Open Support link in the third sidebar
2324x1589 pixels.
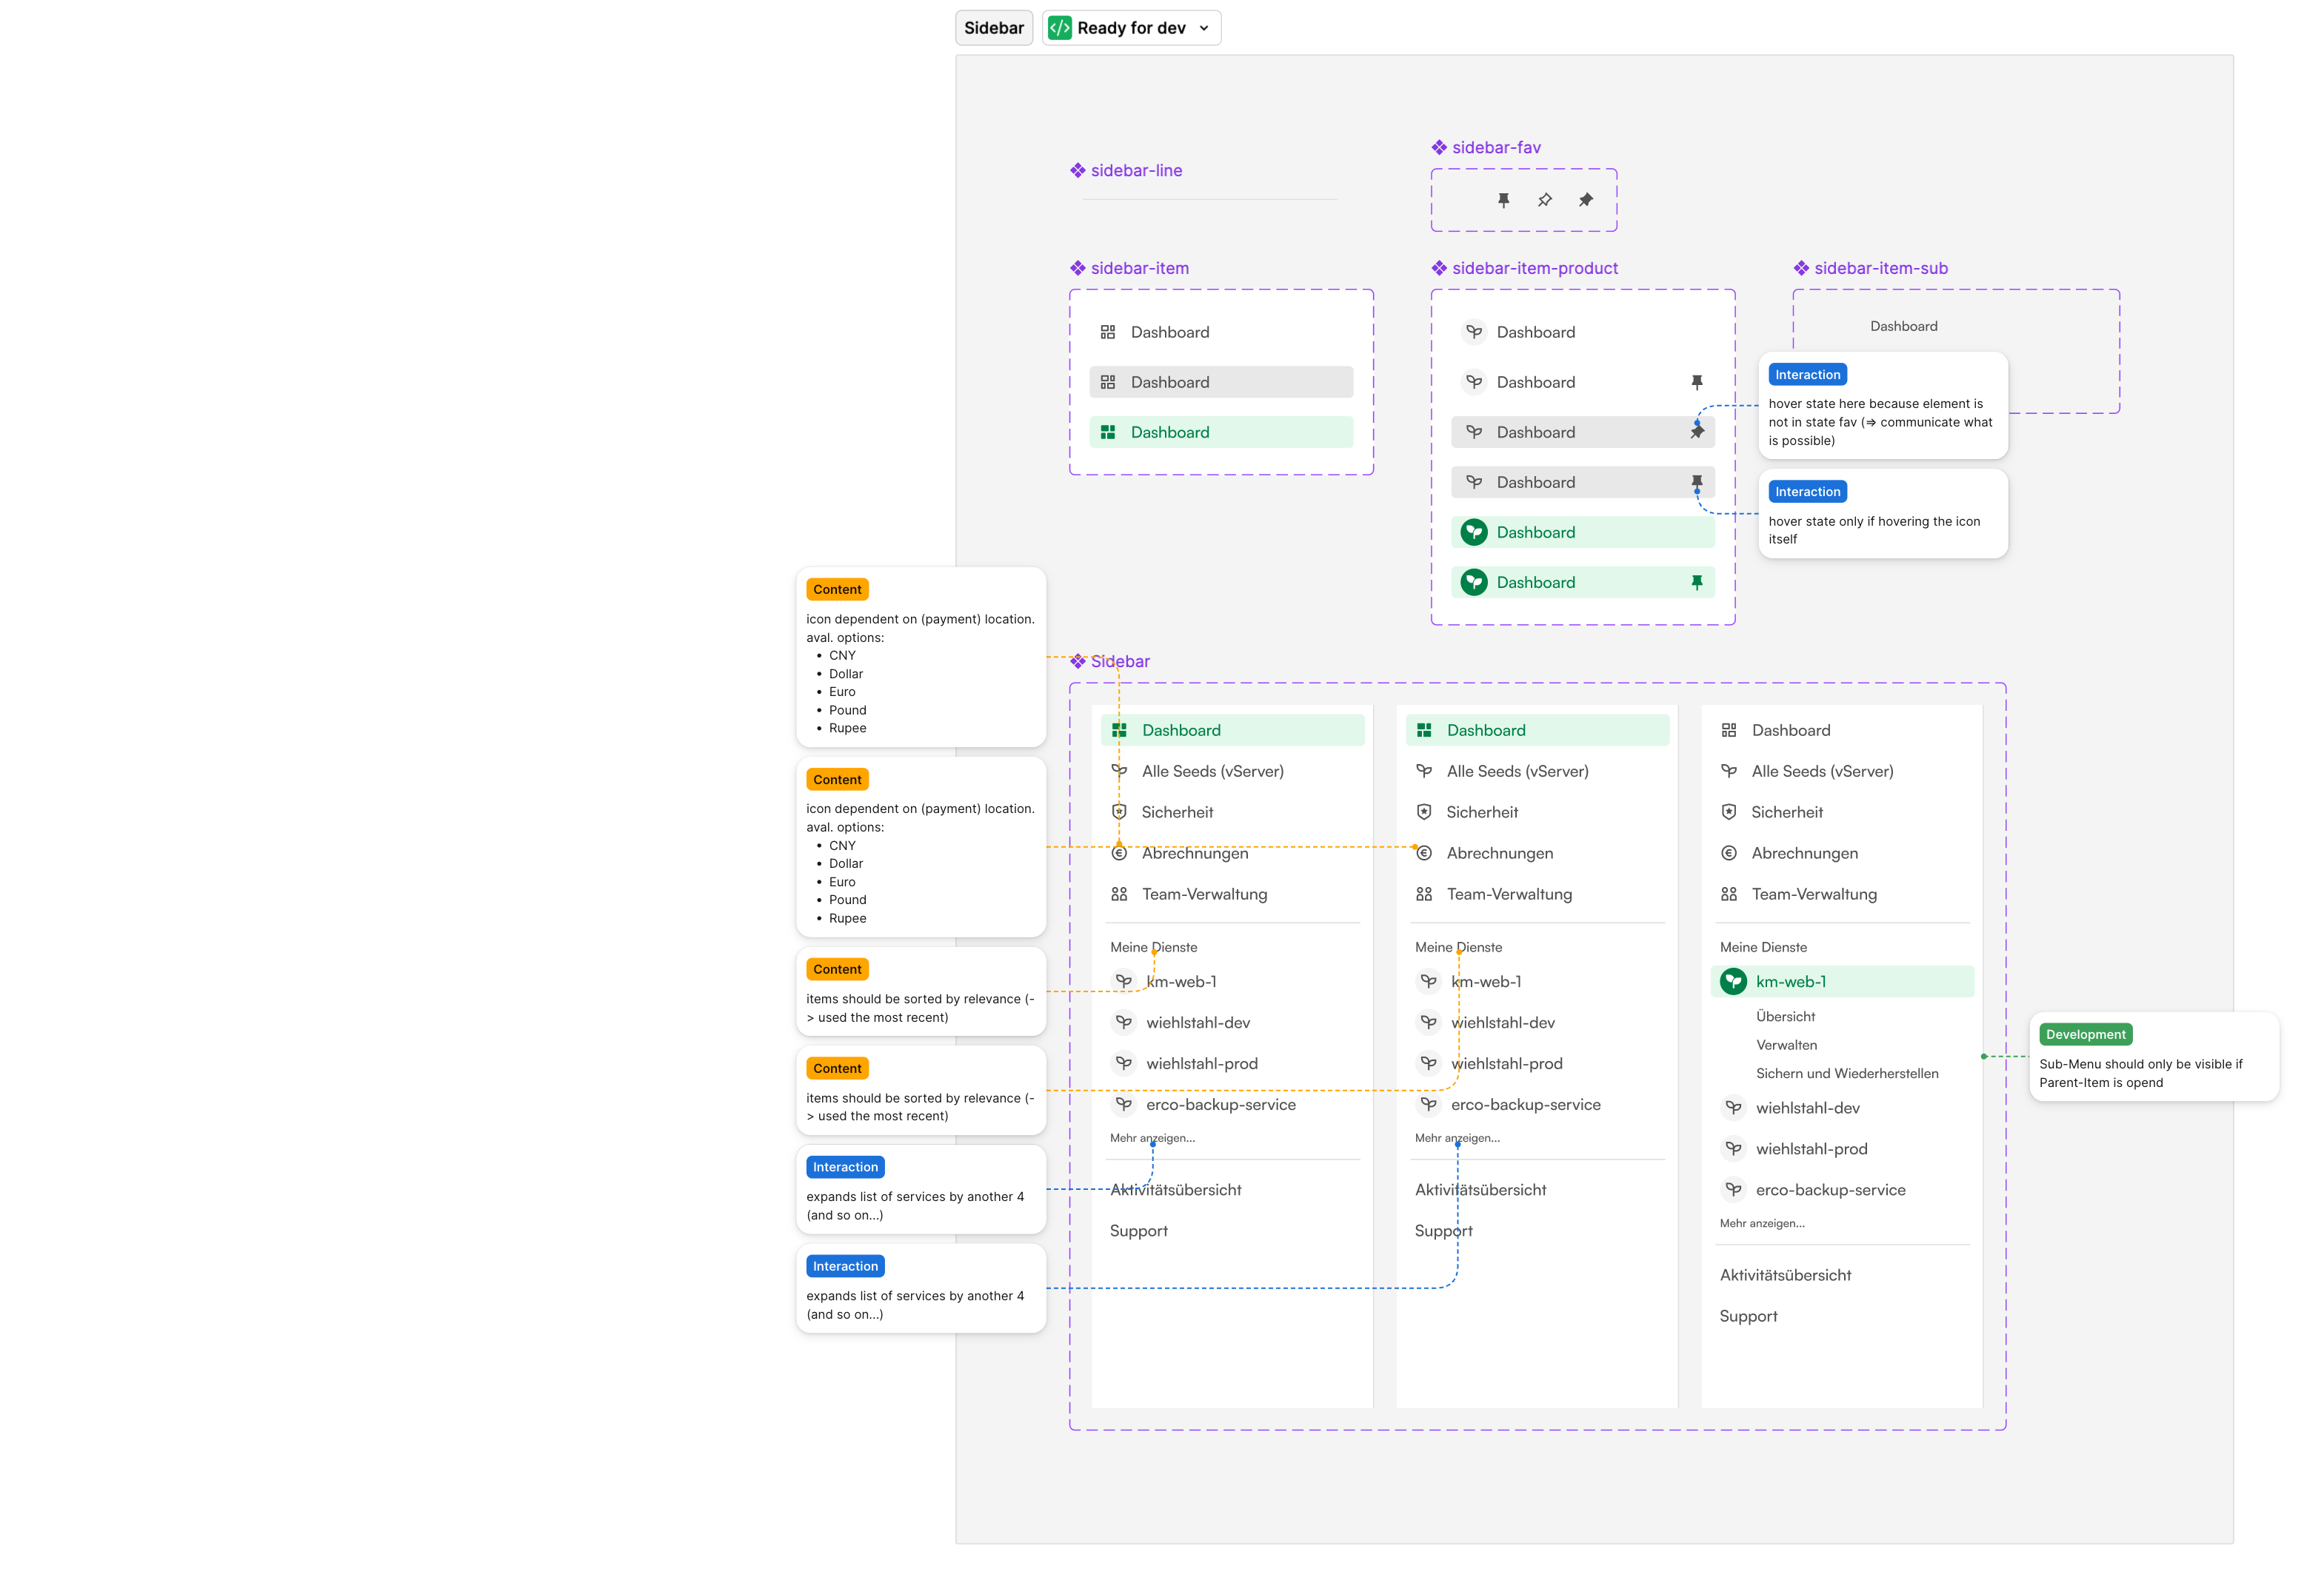pos(1748,1316)
